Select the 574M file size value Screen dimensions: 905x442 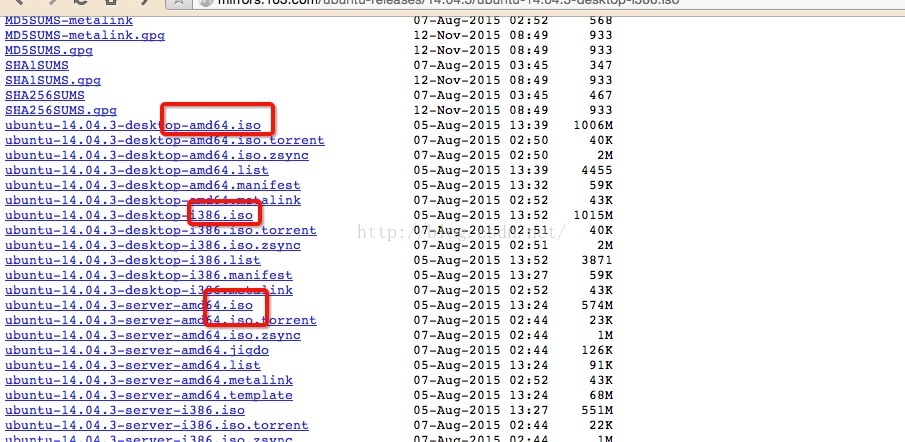click(x=597, y=305)
